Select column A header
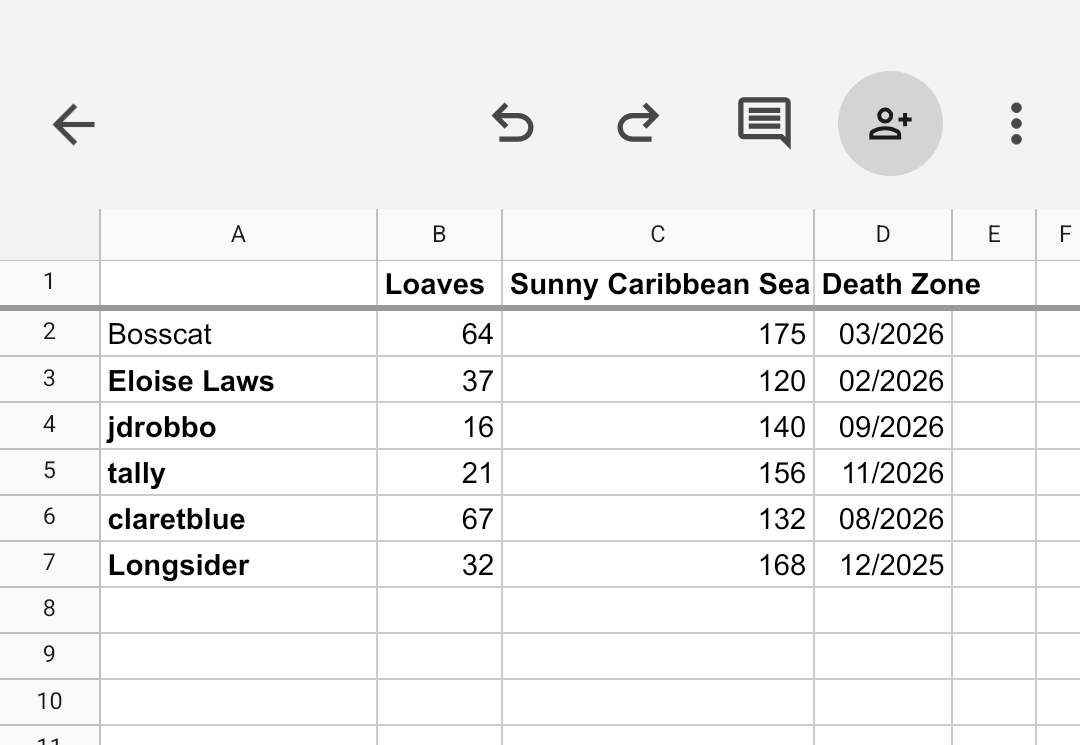 [x=238, y=235]
